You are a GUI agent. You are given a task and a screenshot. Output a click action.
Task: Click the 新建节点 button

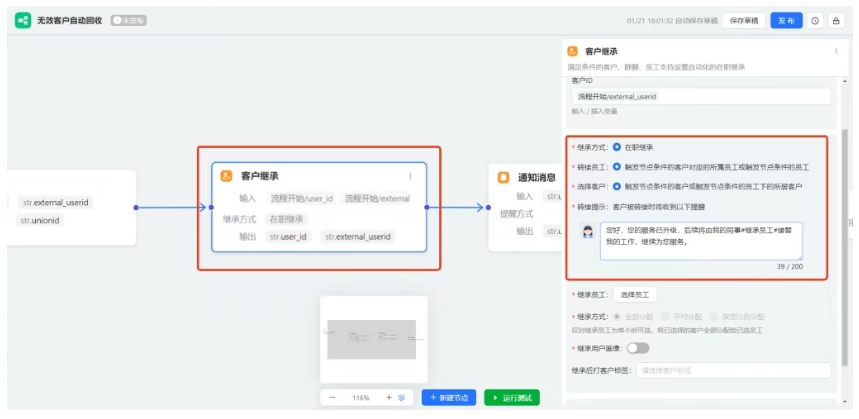pyautogui.click(x=449, y=398)
